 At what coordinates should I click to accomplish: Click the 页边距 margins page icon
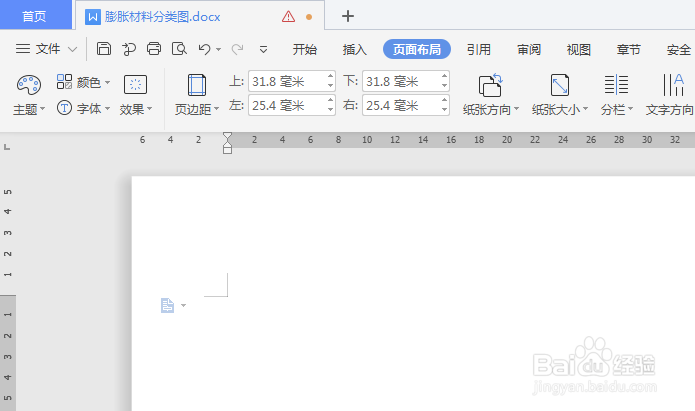click(x=196, y=85)
